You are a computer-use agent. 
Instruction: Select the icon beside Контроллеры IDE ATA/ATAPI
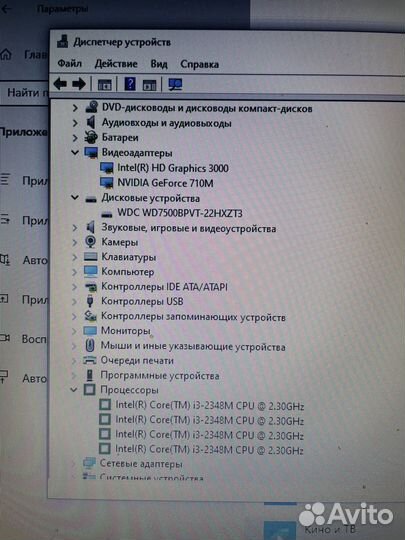tap(91, 287)
